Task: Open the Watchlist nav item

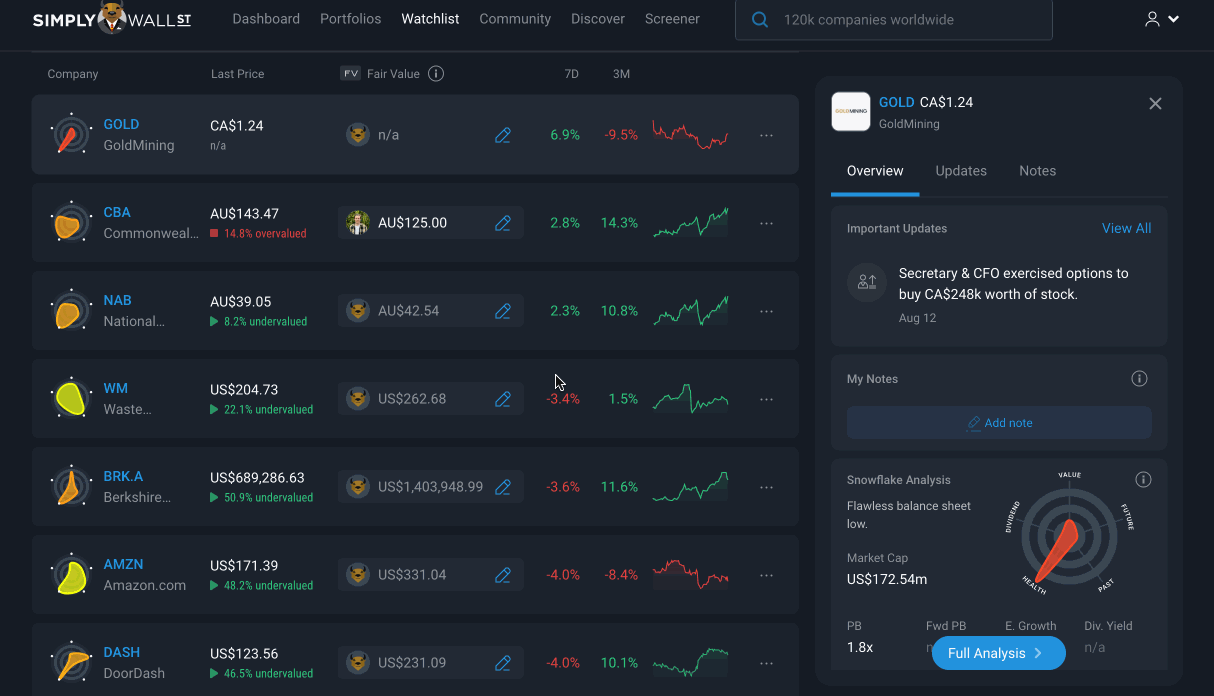Action: click(430, 19)
